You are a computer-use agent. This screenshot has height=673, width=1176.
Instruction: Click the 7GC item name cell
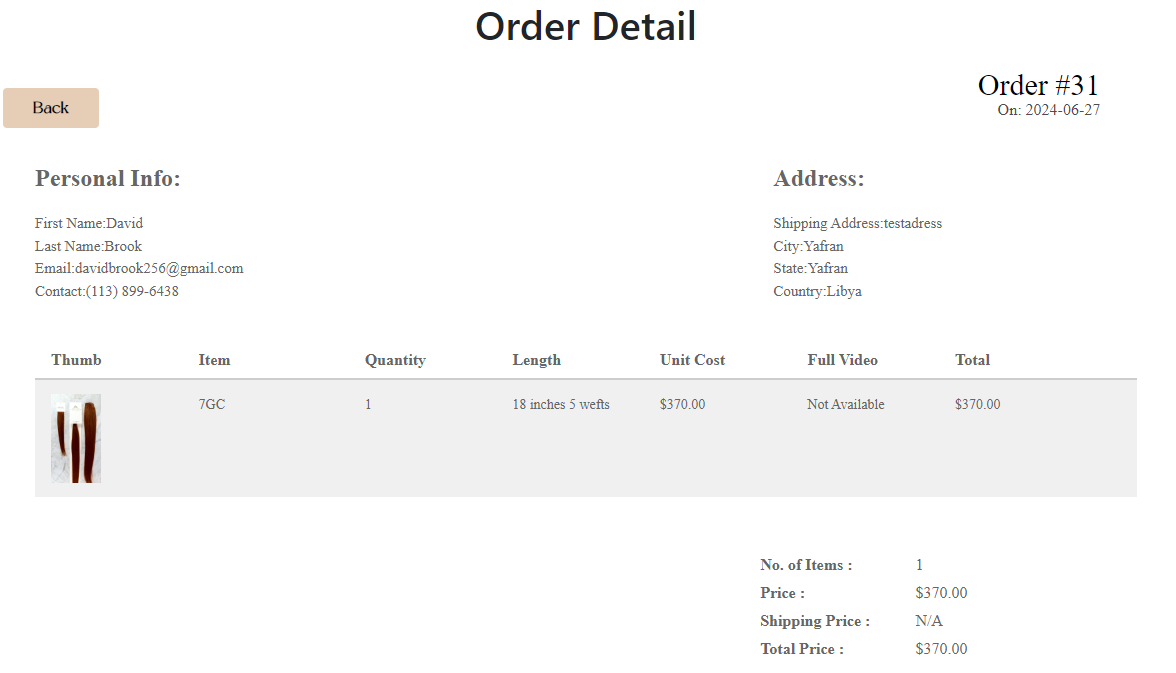[x=212, y=405]
